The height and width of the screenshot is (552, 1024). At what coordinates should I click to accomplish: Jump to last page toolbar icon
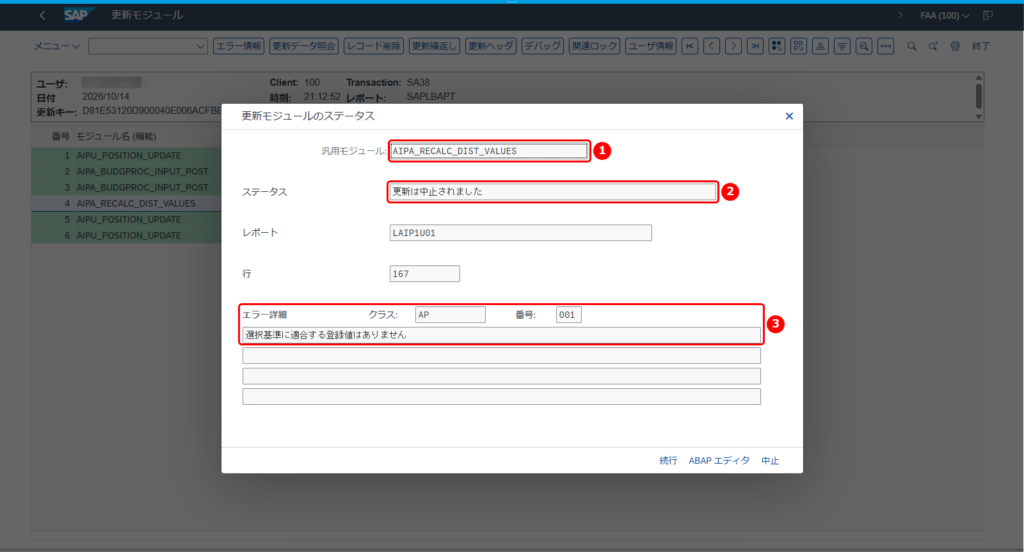coord(755,46)
